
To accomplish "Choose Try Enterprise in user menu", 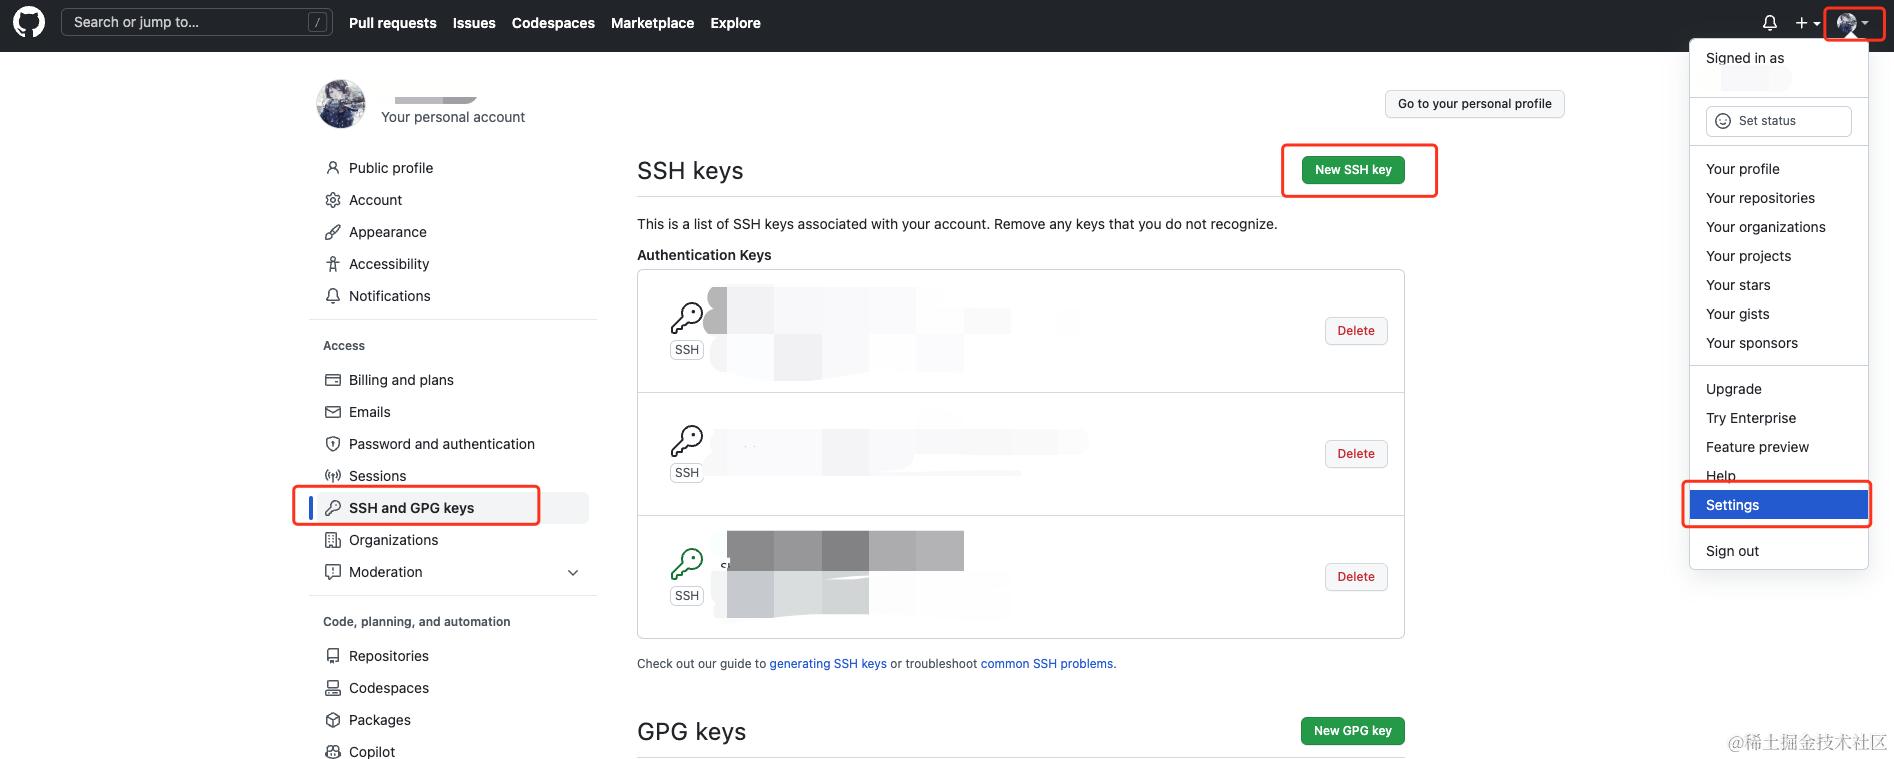I will (x=1778, y=418).
